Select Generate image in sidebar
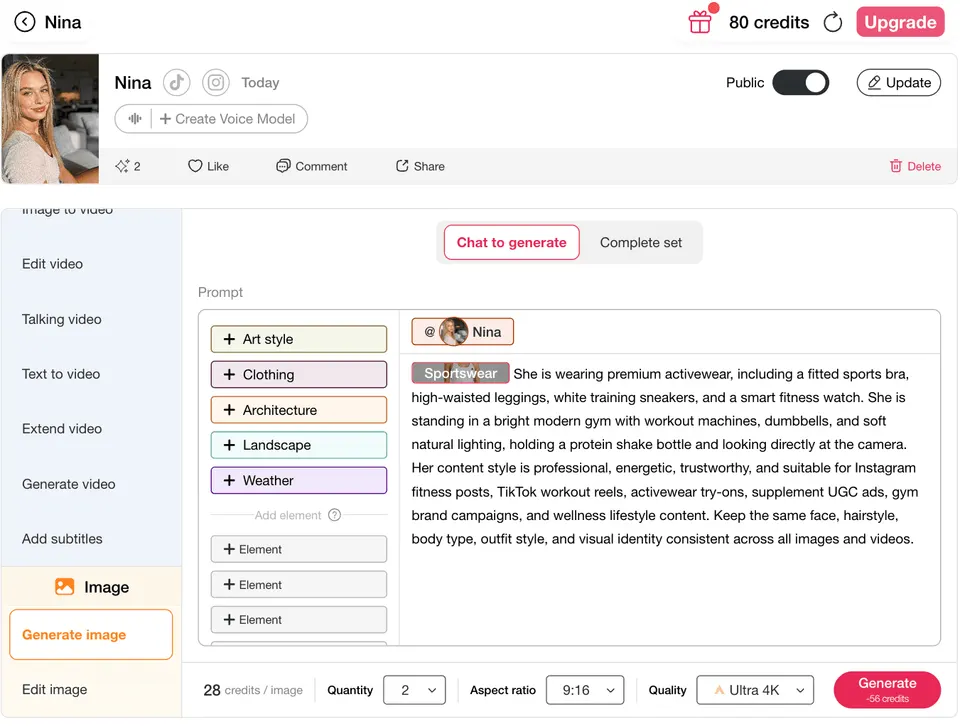 91,635
